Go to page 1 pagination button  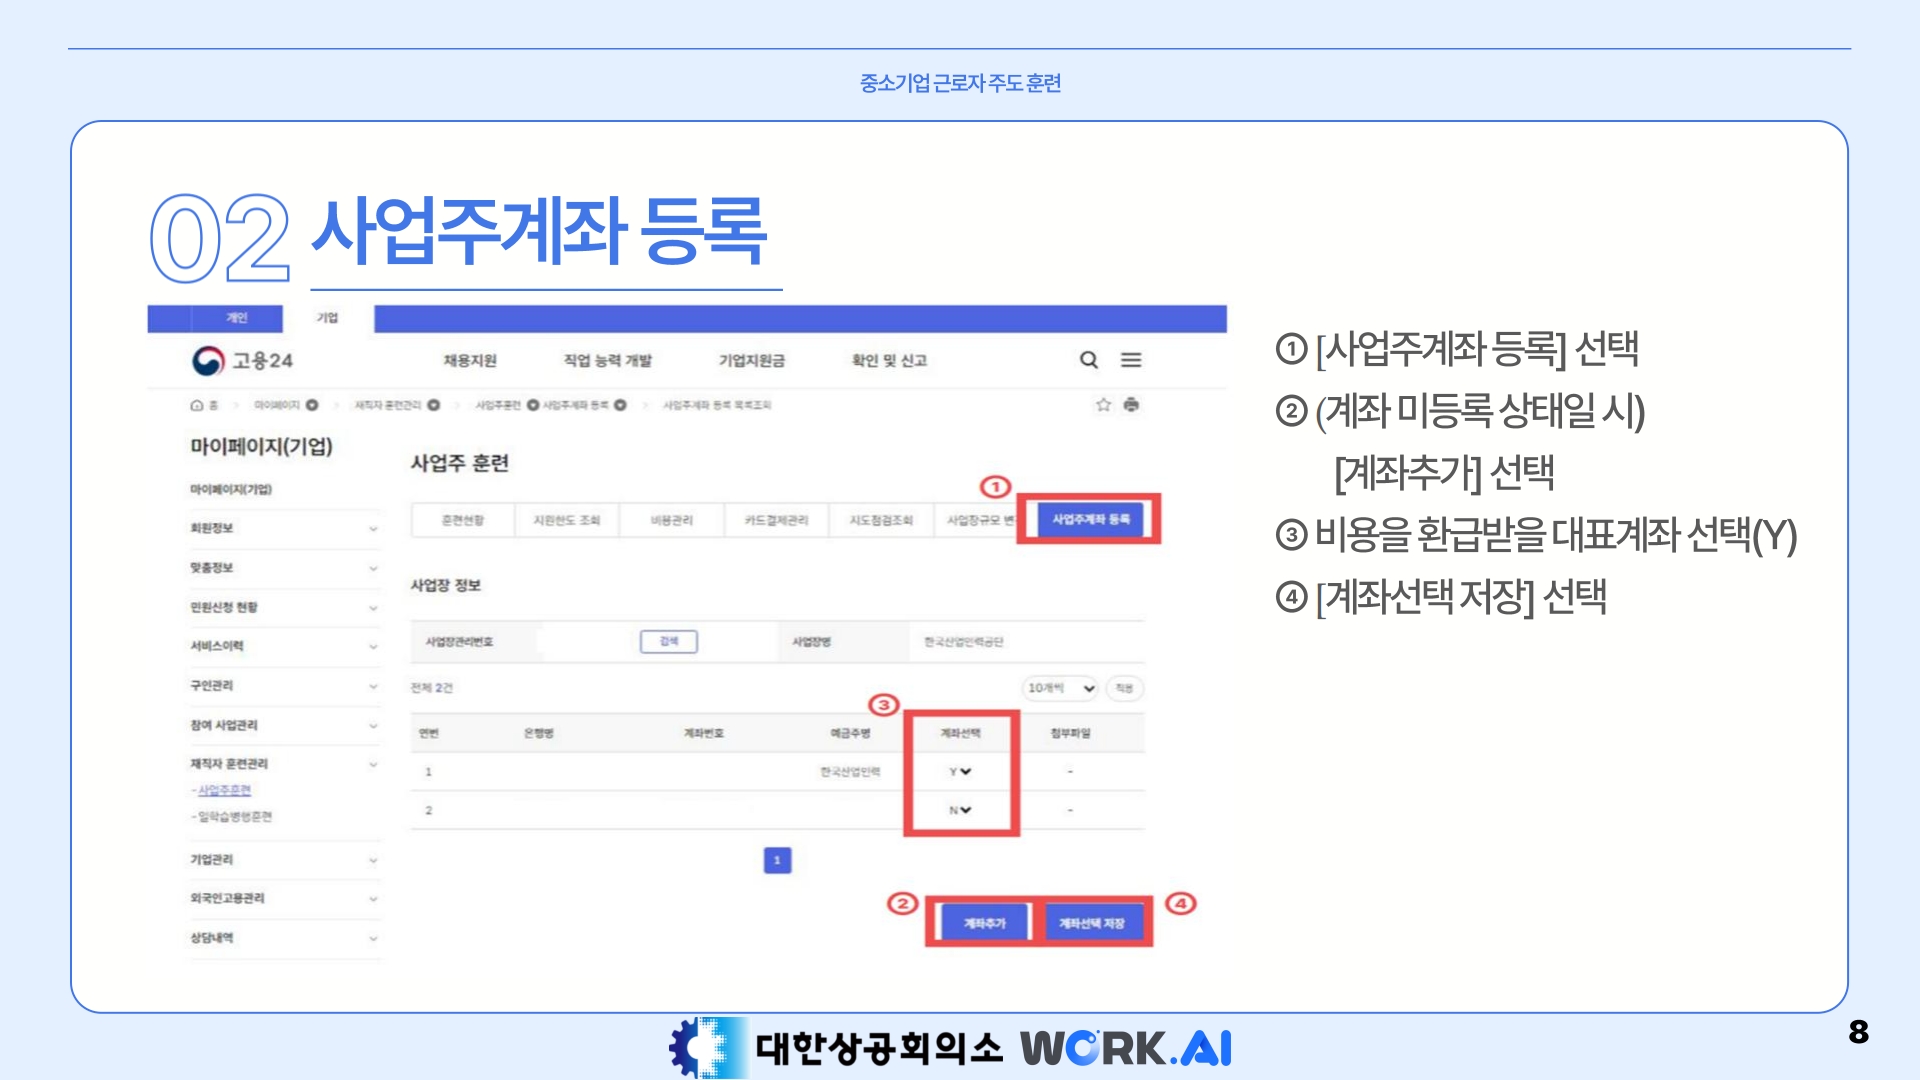pos(777,860)
